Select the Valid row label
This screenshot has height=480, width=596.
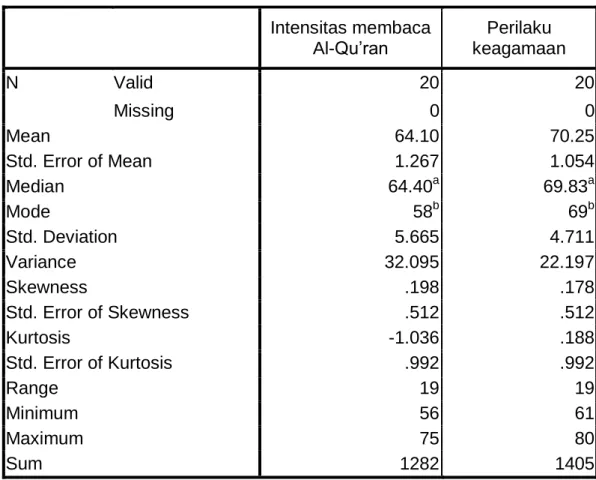133,82
